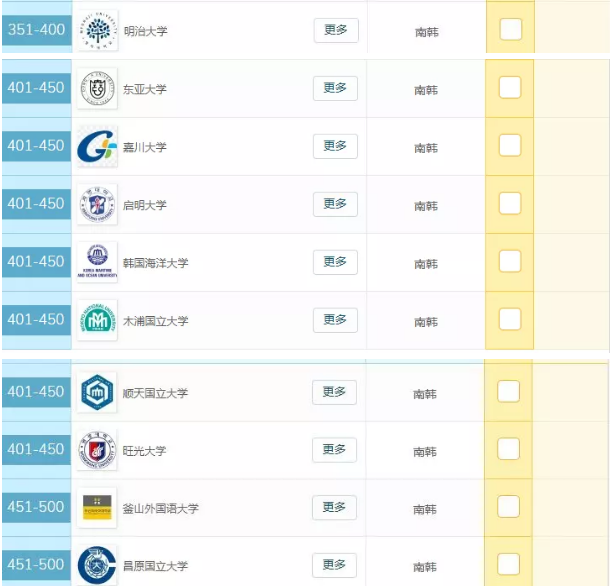Click the 351-400 rank badge

36,30
